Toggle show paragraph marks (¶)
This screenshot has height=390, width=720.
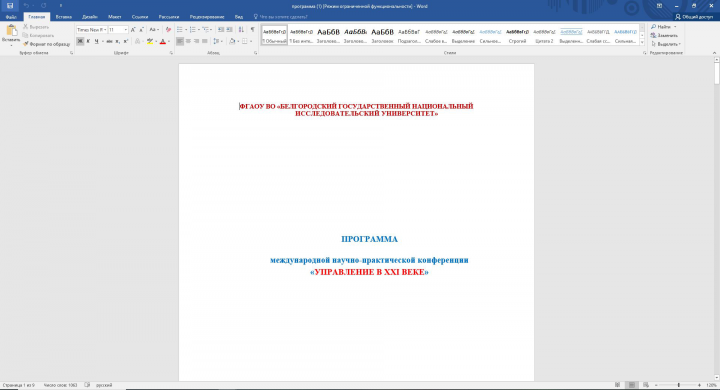252,29
